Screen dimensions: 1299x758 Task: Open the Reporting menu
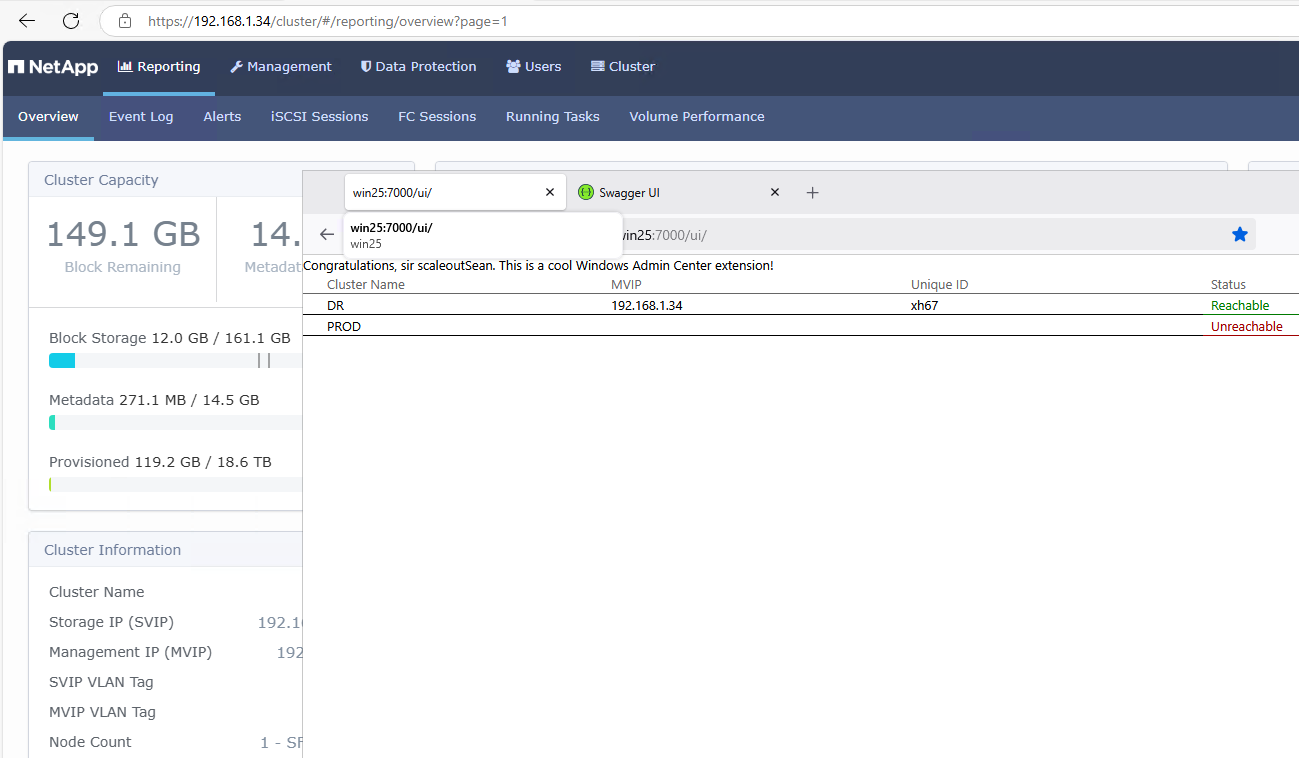coord(159,67)
